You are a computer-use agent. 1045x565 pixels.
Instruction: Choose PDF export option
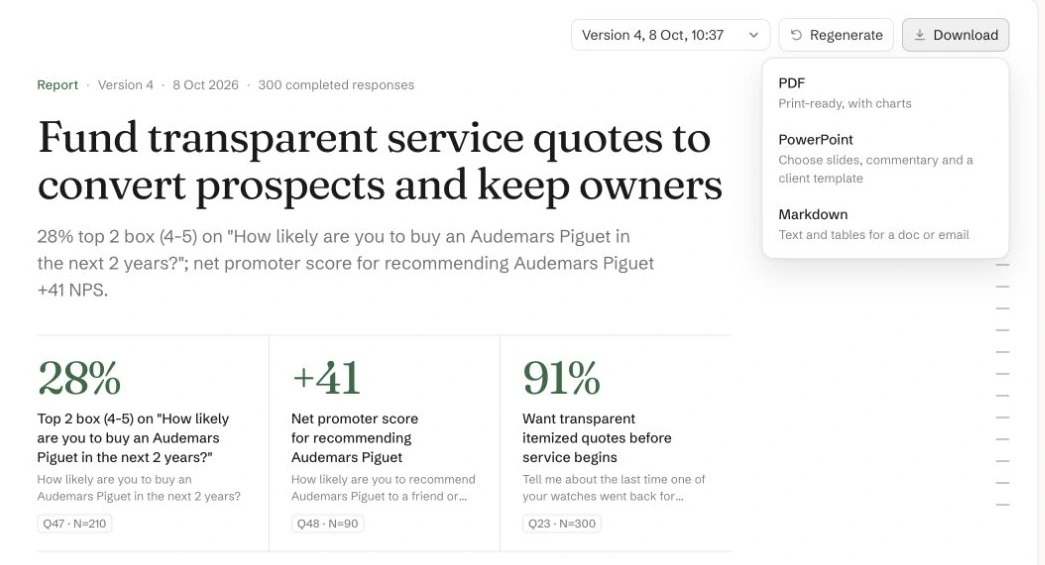click(x=885, y=93)
